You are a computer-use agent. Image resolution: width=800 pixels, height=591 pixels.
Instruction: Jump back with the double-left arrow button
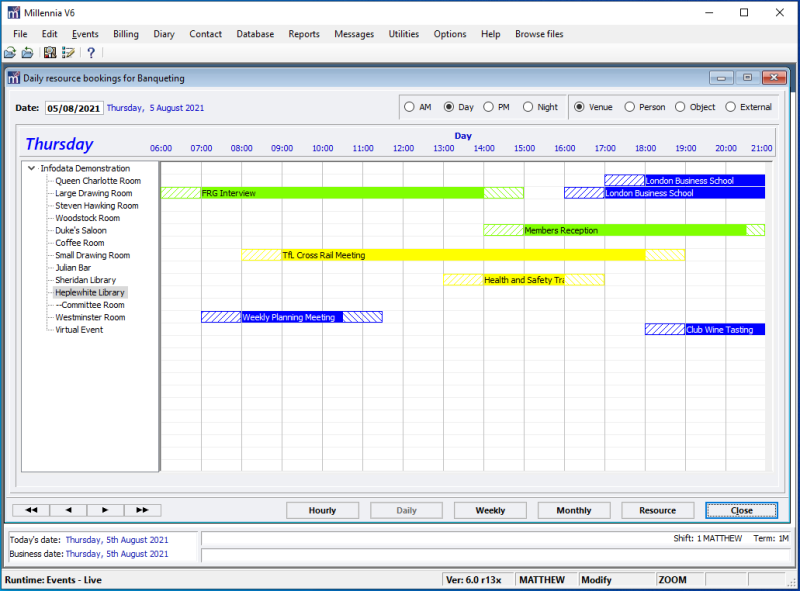pyautogui.click(x=30, y=510)
